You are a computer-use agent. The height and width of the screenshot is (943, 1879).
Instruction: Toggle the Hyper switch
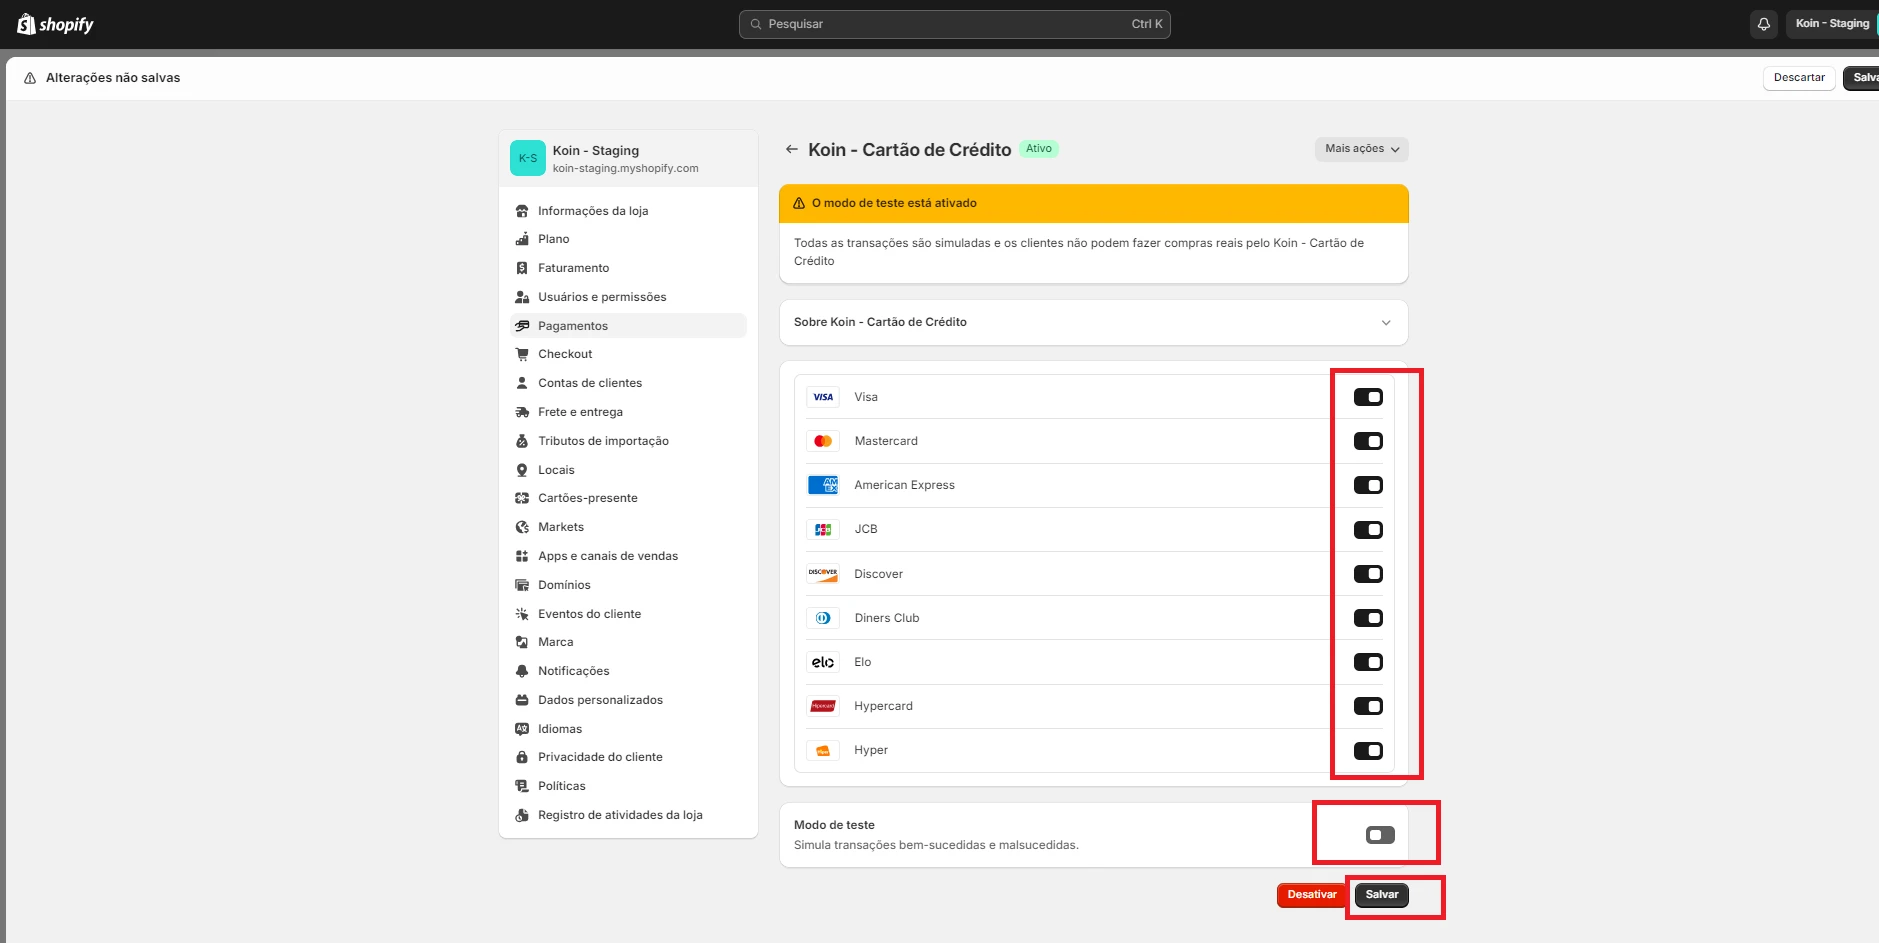click(1368, 750)
